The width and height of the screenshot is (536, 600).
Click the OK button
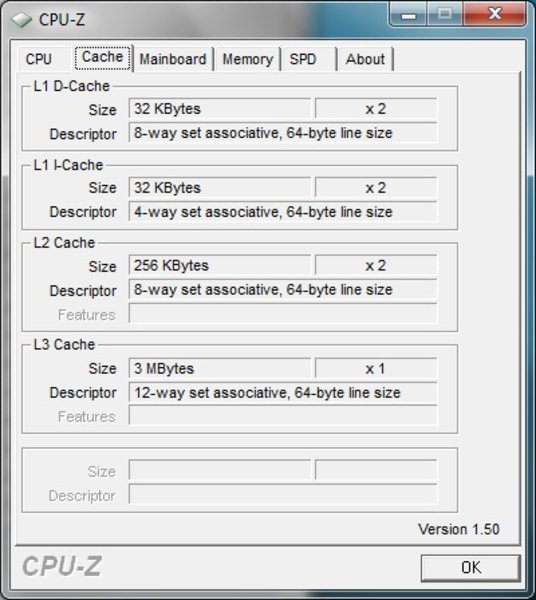(x=471, y=567)
